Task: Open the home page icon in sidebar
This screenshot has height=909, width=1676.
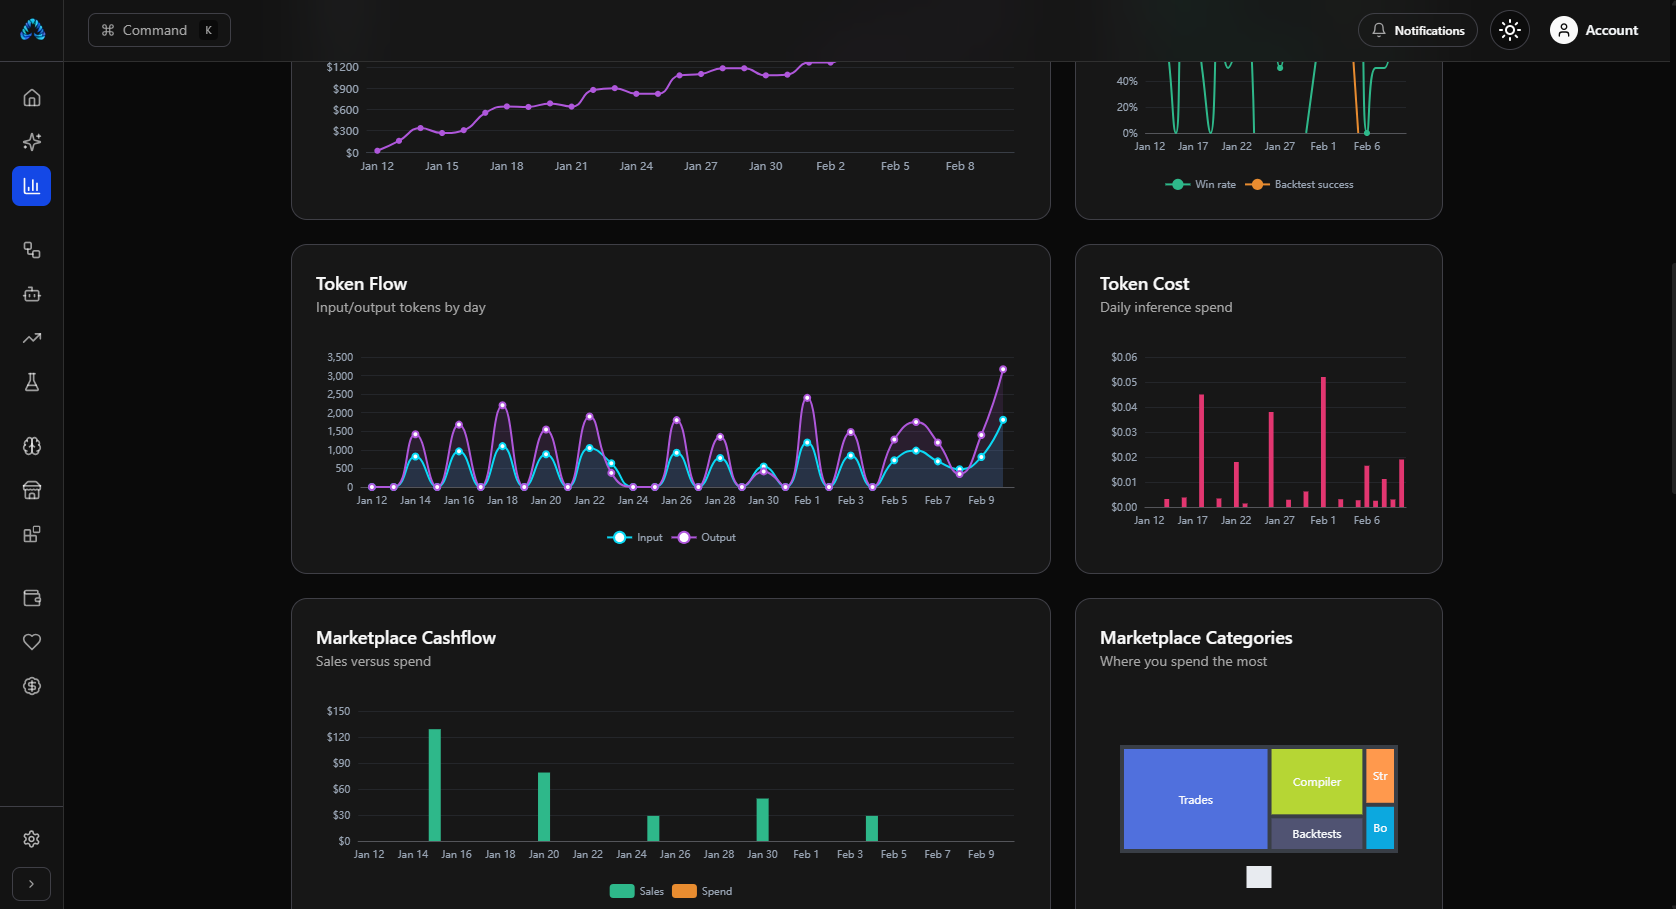Action: (32, 98)
